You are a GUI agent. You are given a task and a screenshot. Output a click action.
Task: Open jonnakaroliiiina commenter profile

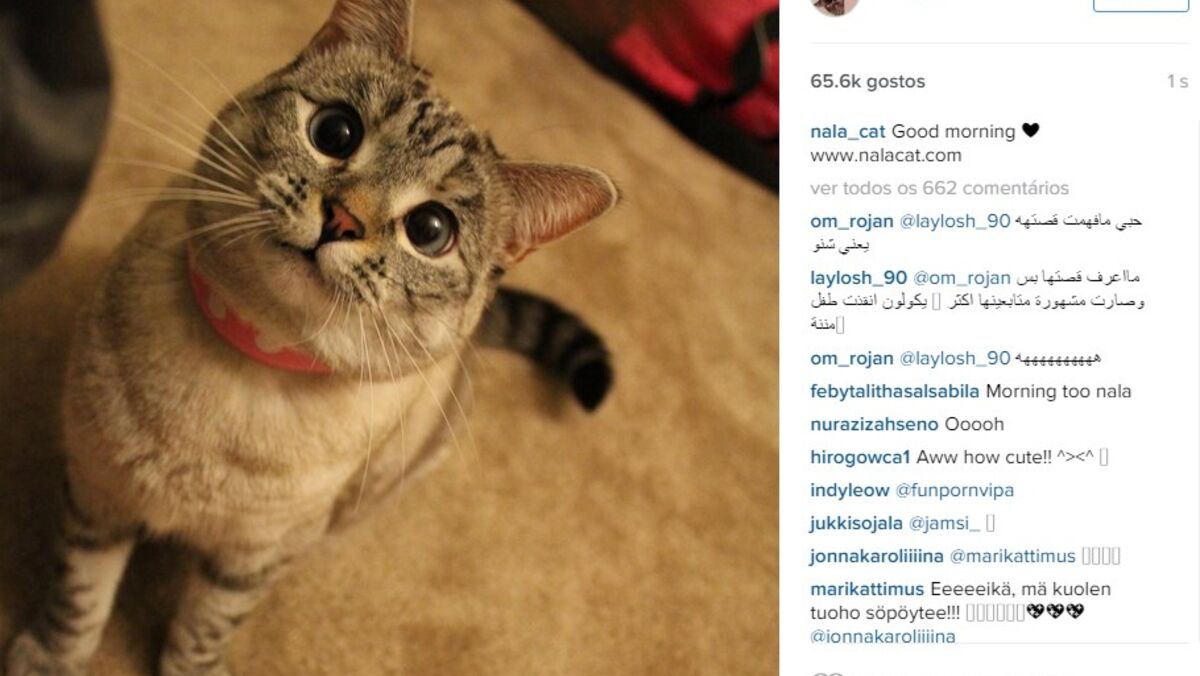point(877,557)
